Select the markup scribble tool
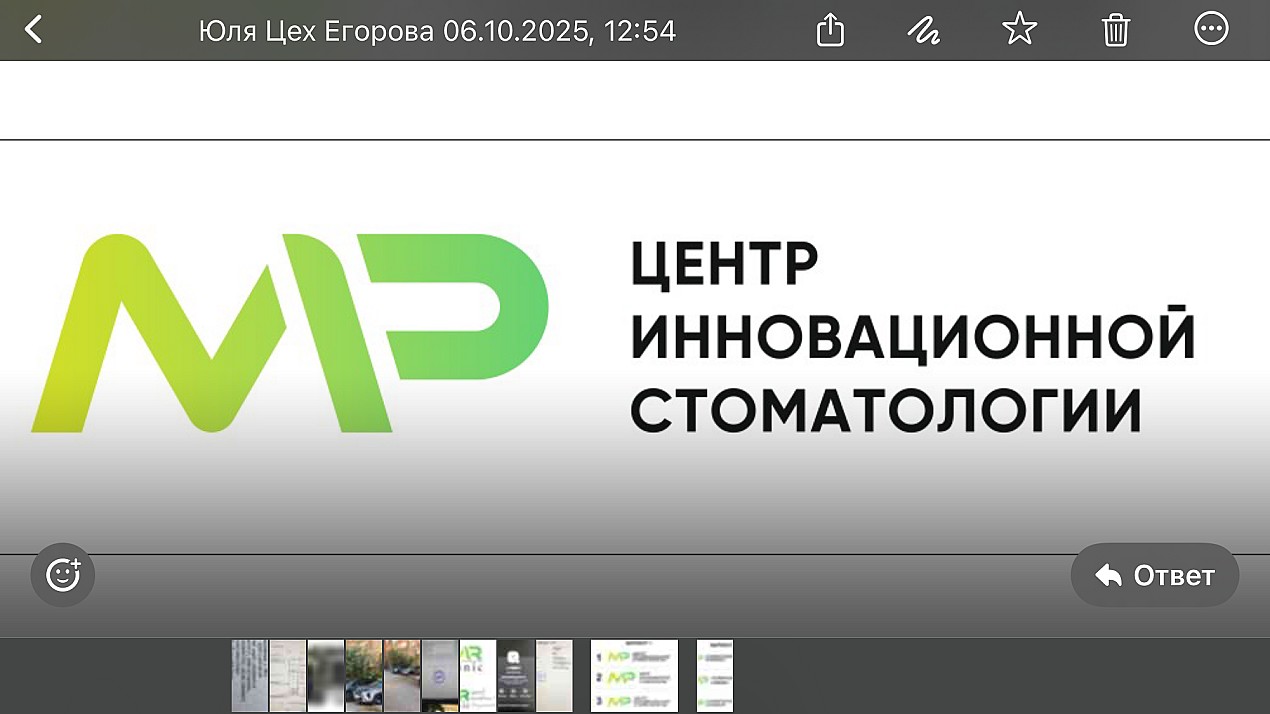 (923, 31)
